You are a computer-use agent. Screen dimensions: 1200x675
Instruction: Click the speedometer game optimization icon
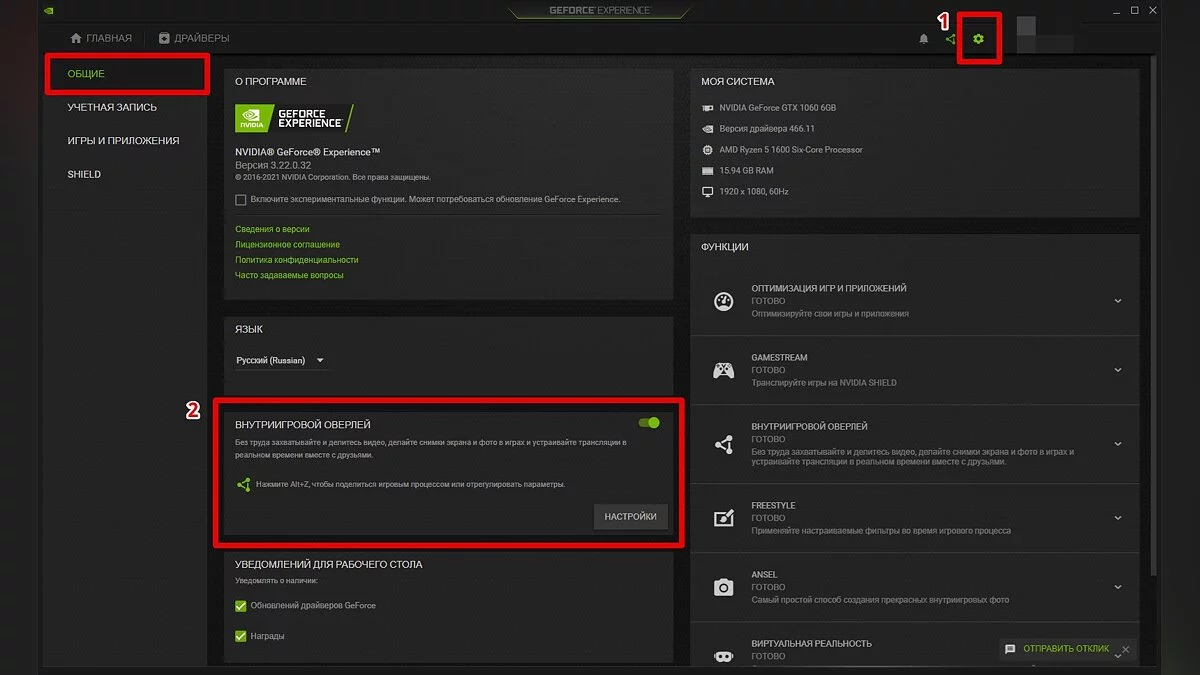(x=723, y=301)
